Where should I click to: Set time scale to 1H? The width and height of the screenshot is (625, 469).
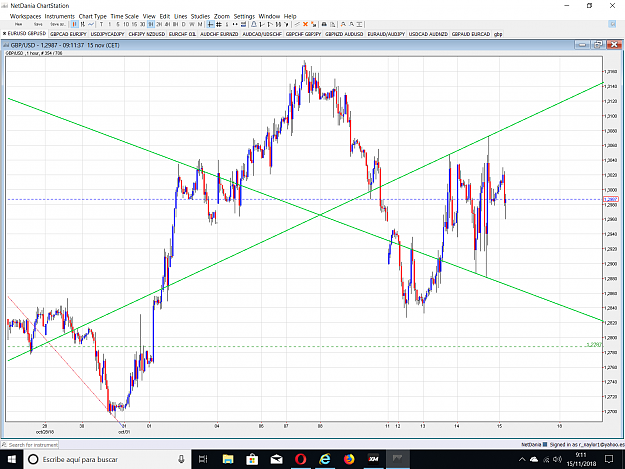click(151, 24)
